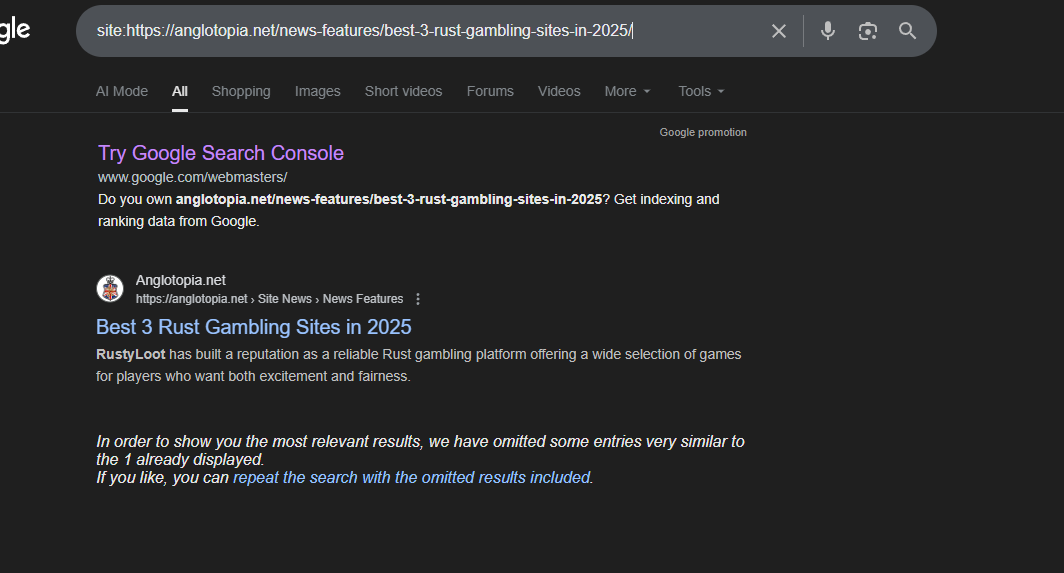The image size is (1064, 573).
Task: Go to the Forums tab
Action: (490, 91)
